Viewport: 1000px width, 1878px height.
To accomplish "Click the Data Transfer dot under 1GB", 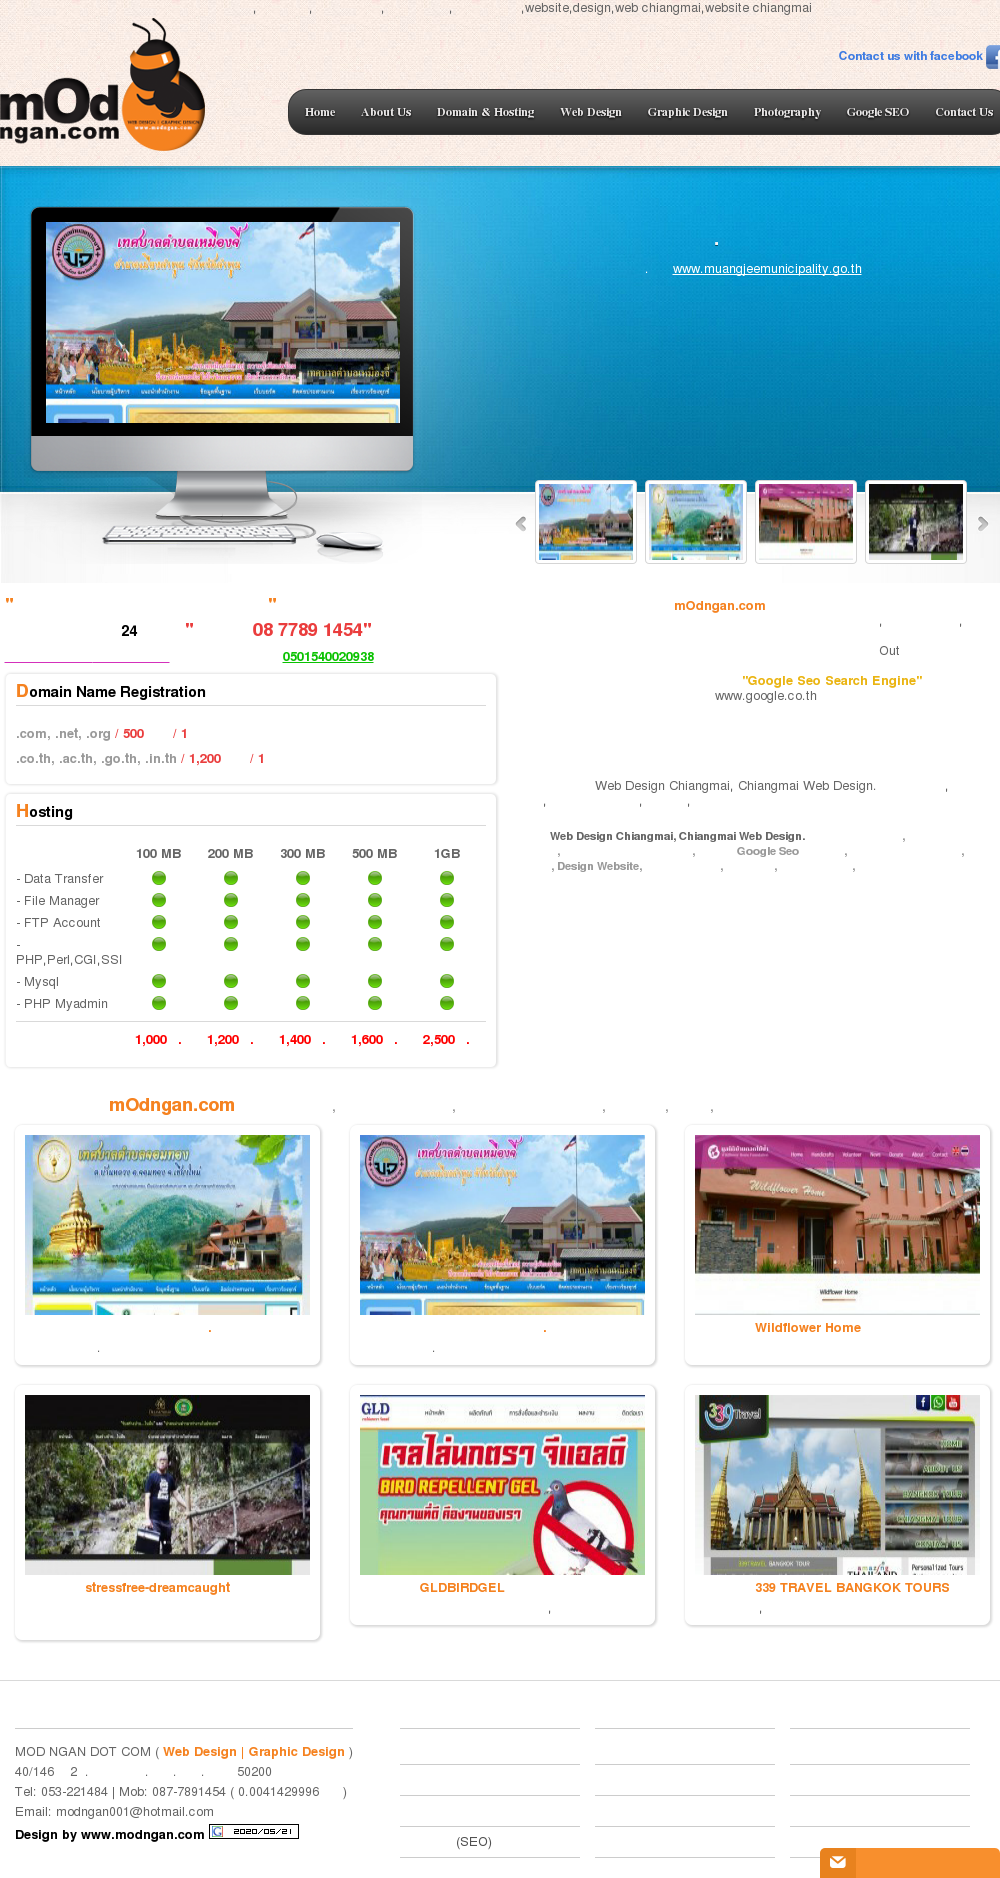I will pos(447,878).
